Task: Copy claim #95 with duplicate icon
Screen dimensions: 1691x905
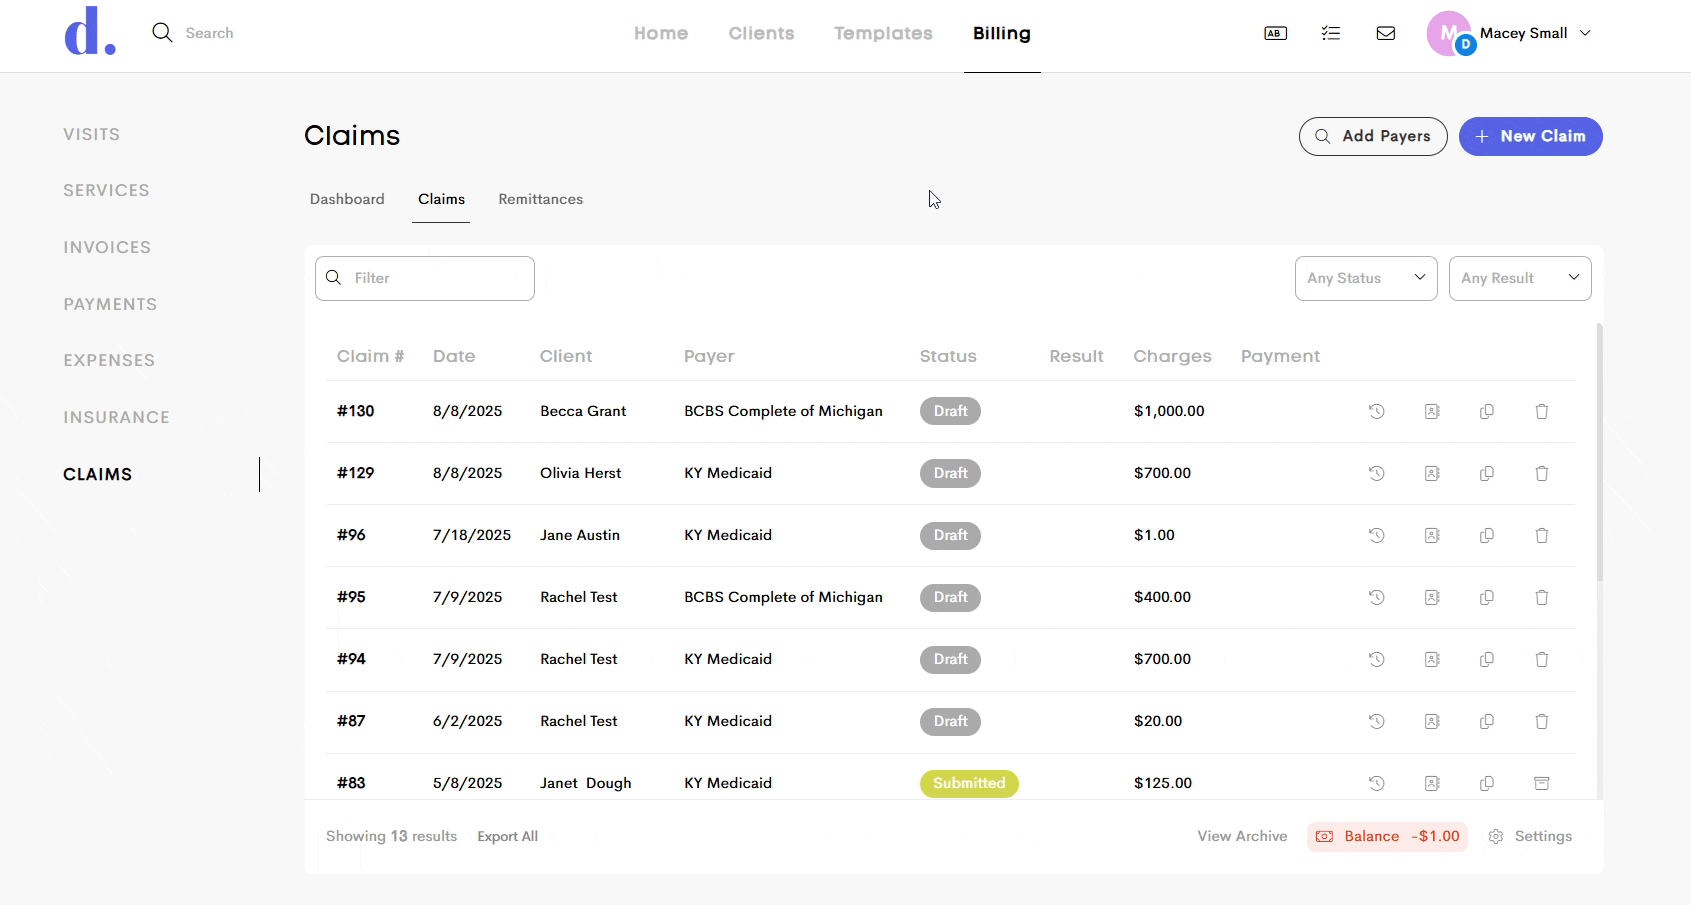Action: (1486, 597)
